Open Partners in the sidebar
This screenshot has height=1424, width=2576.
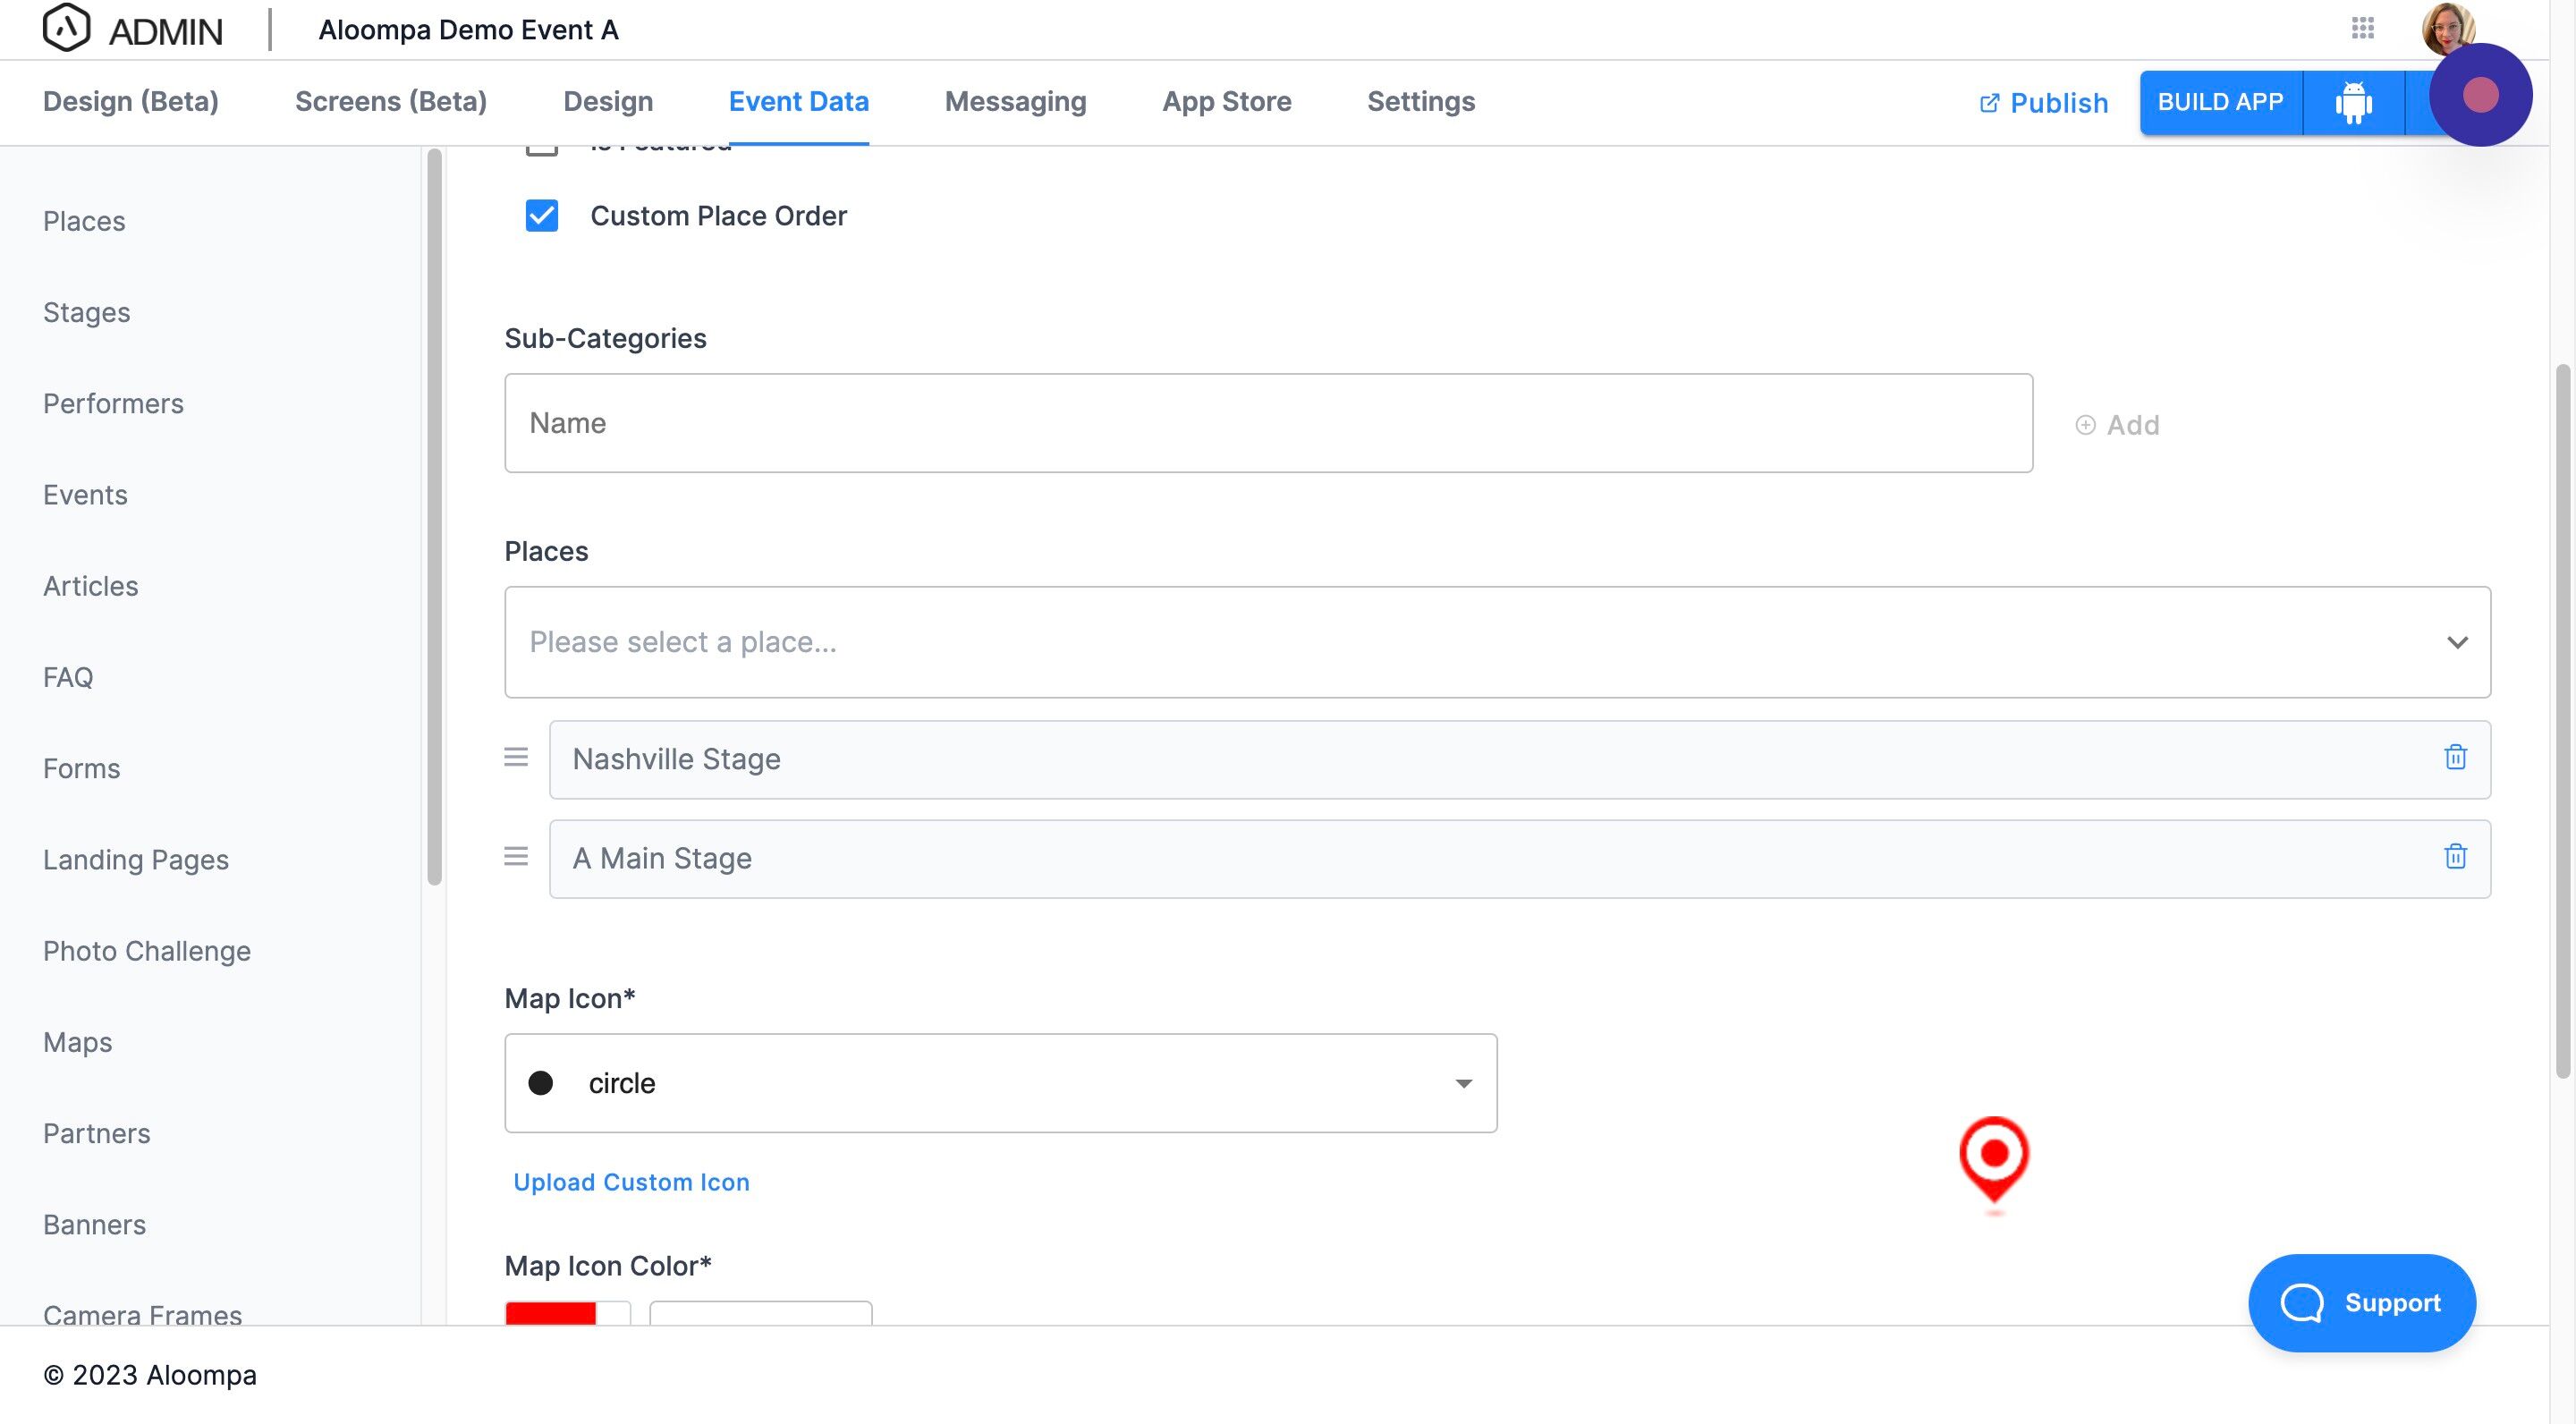click(96, 1133)
